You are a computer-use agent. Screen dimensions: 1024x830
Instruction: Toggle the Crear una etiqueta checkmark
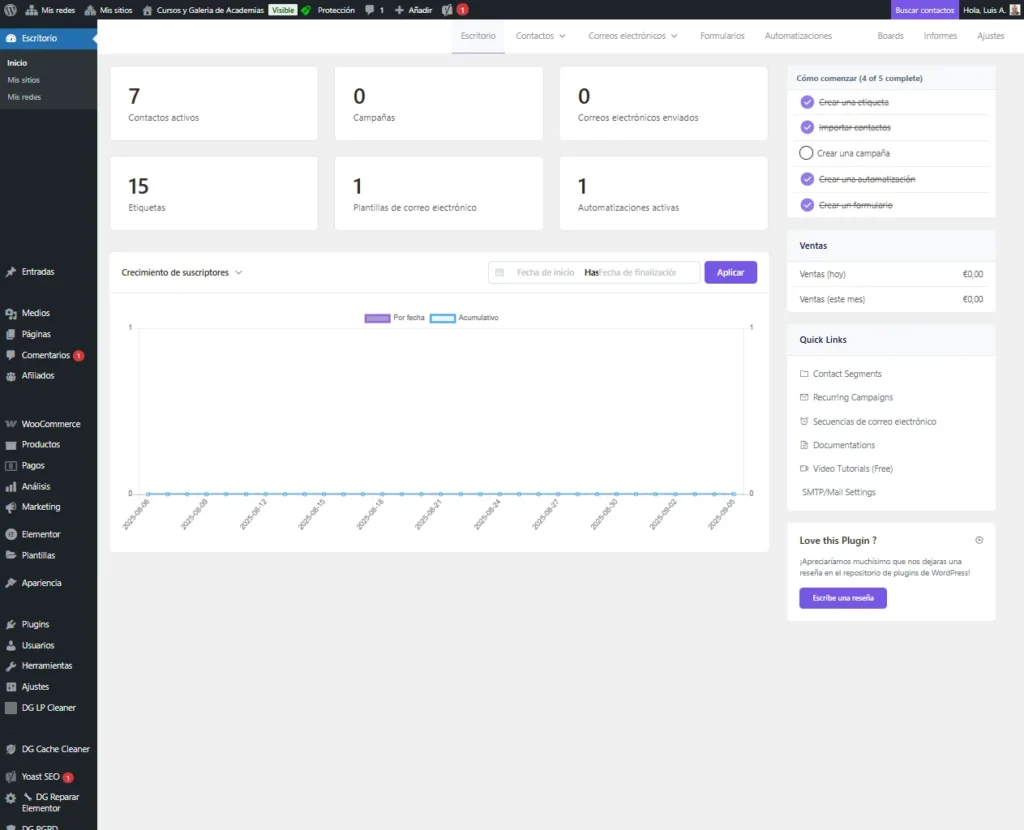coord(807,102)
